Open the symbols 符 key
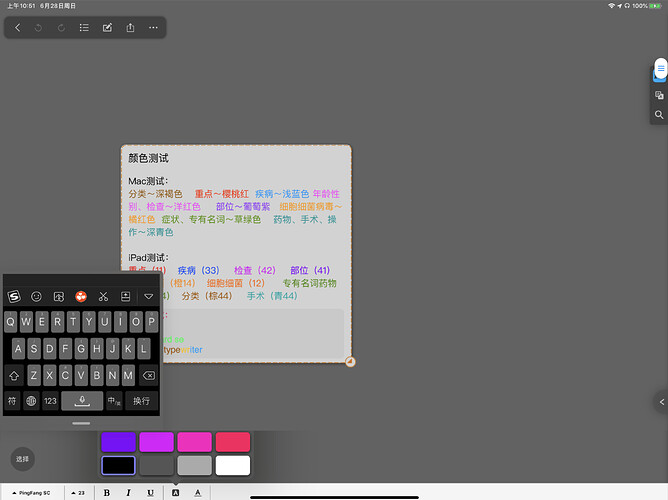Screen dimensions: 668x500 click(12, 401)
